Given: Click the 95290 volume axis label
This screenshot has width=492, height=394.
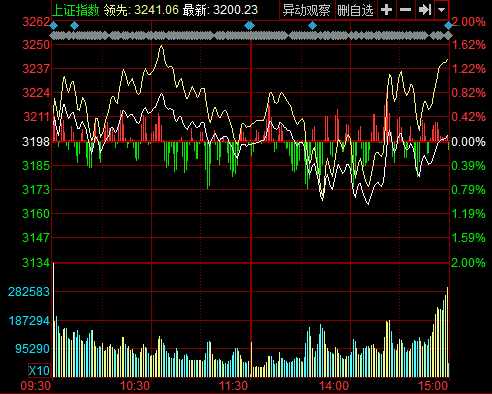Looking at the screenshot, I should click(x=32, y=349).
